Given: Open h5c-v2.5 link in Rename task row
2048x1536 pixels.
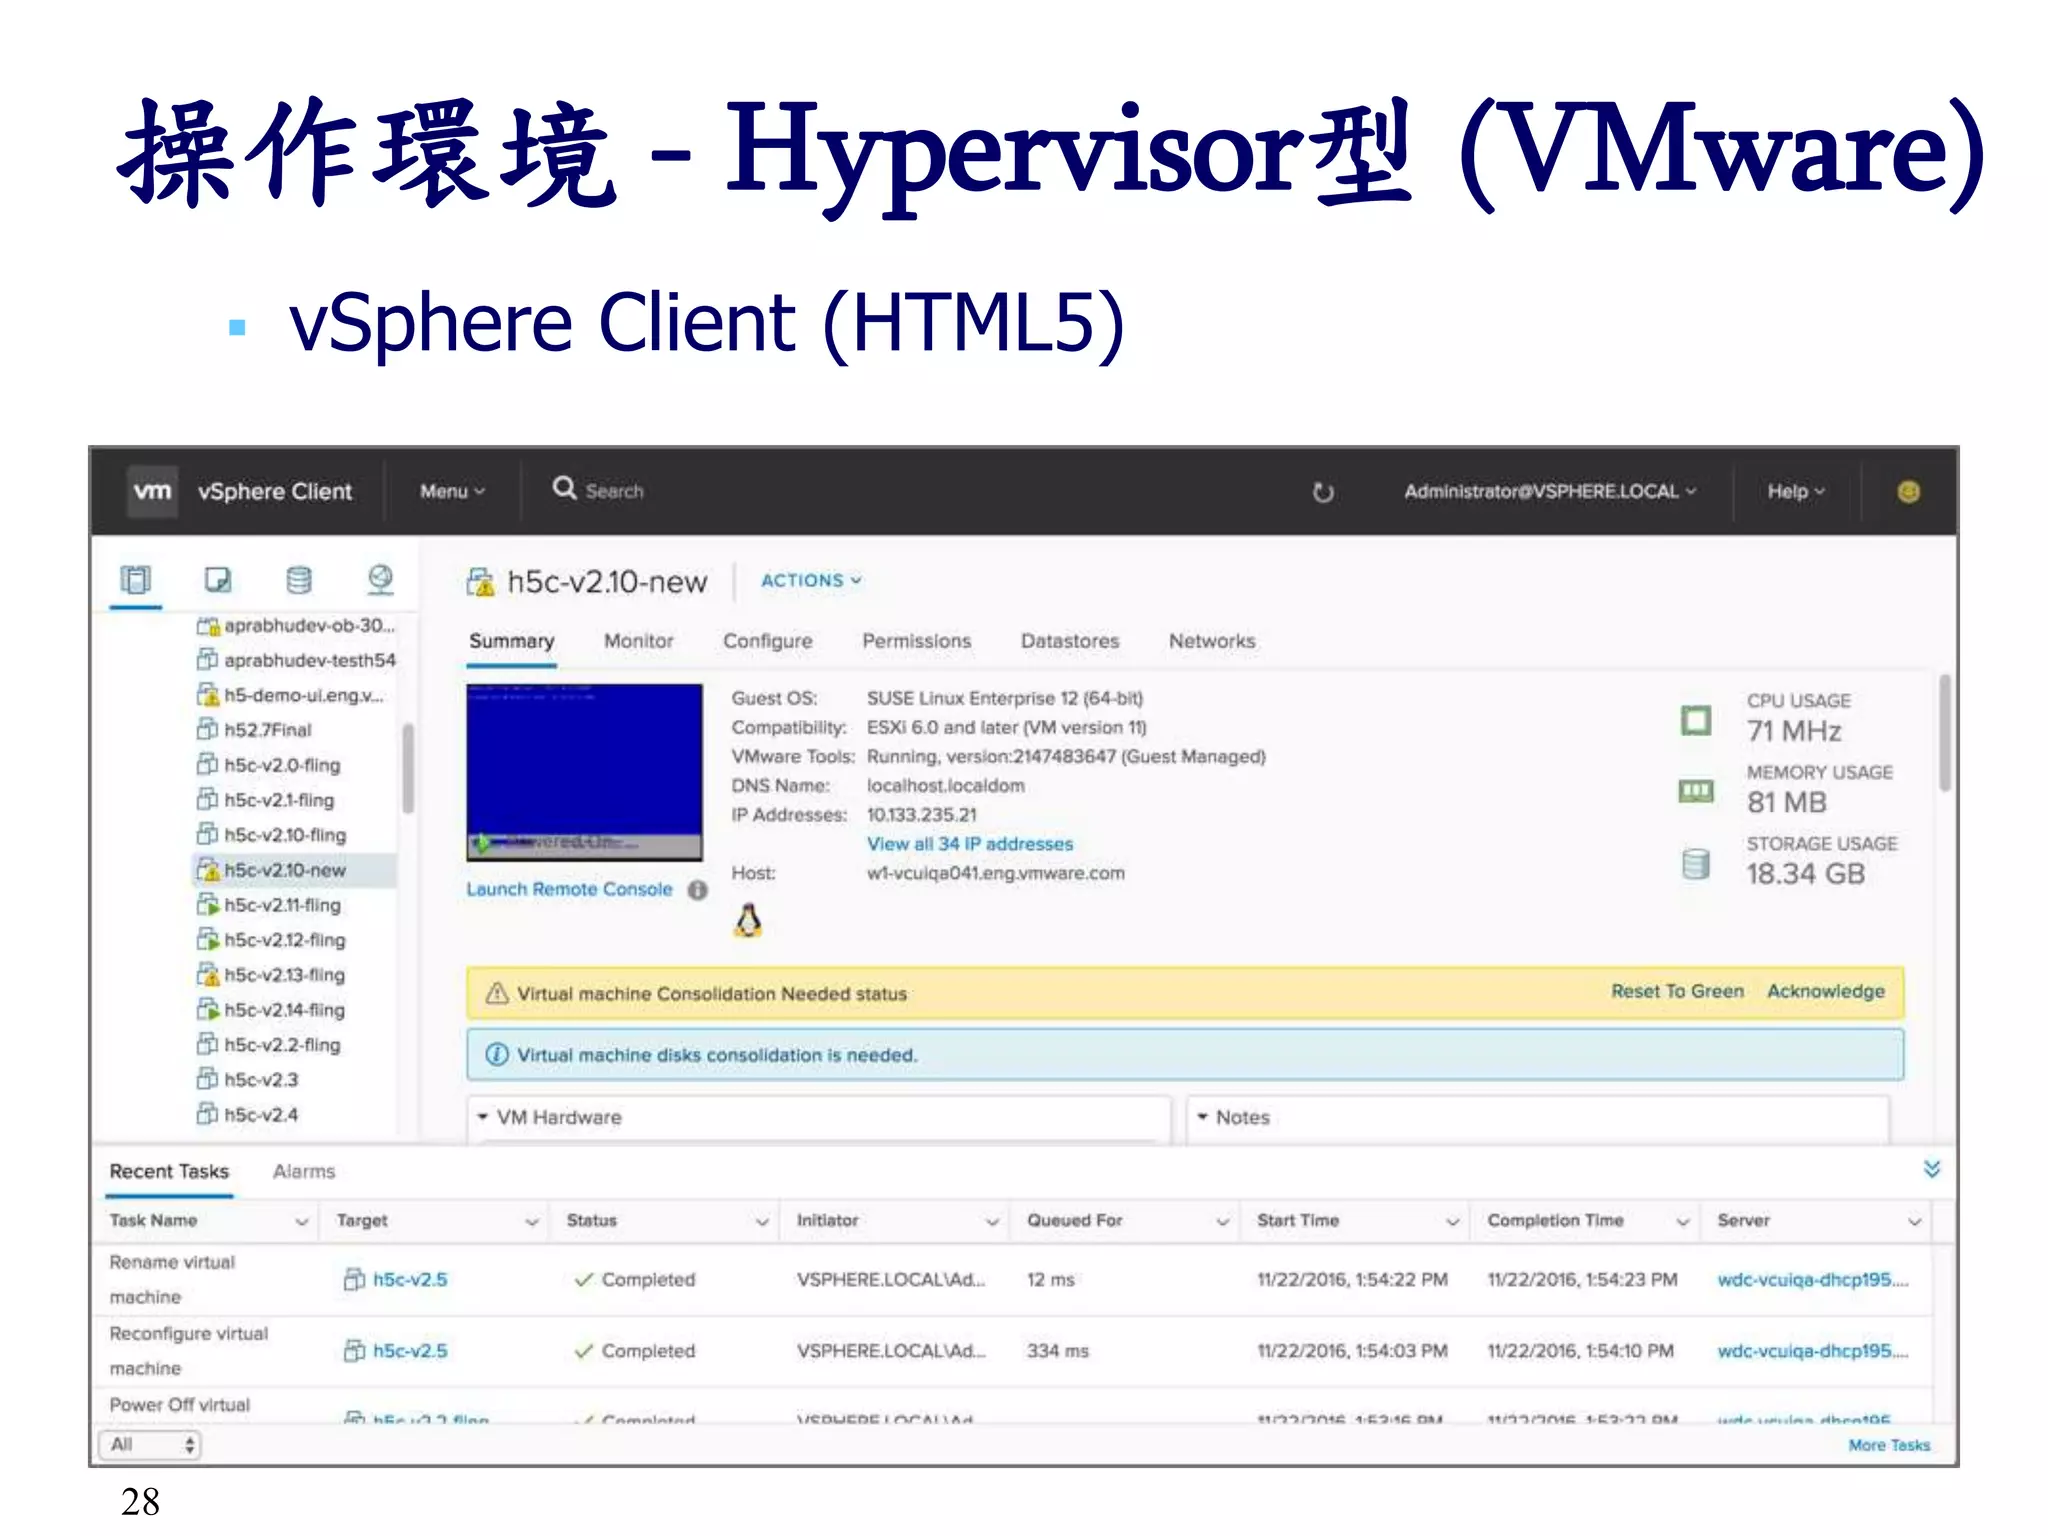Looking at the screenshot, I should point(410,1279).
